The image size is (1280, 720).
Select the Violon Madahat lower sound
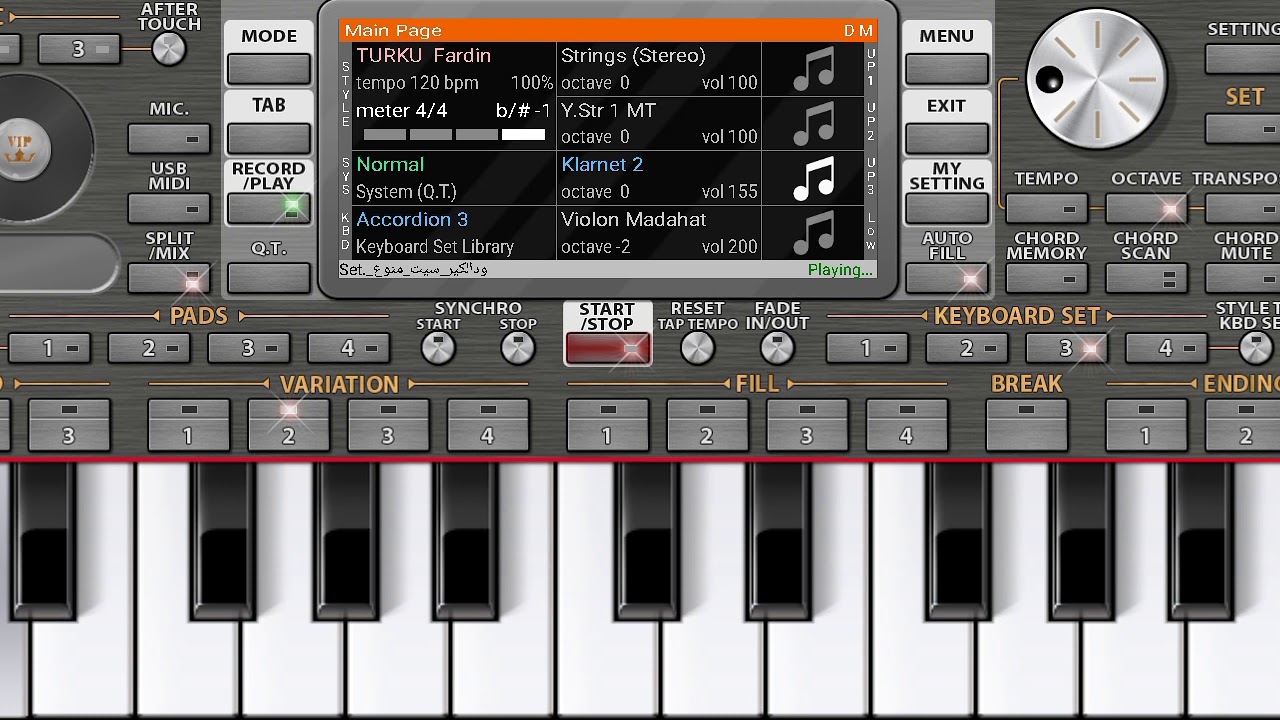tap(659, 233)
